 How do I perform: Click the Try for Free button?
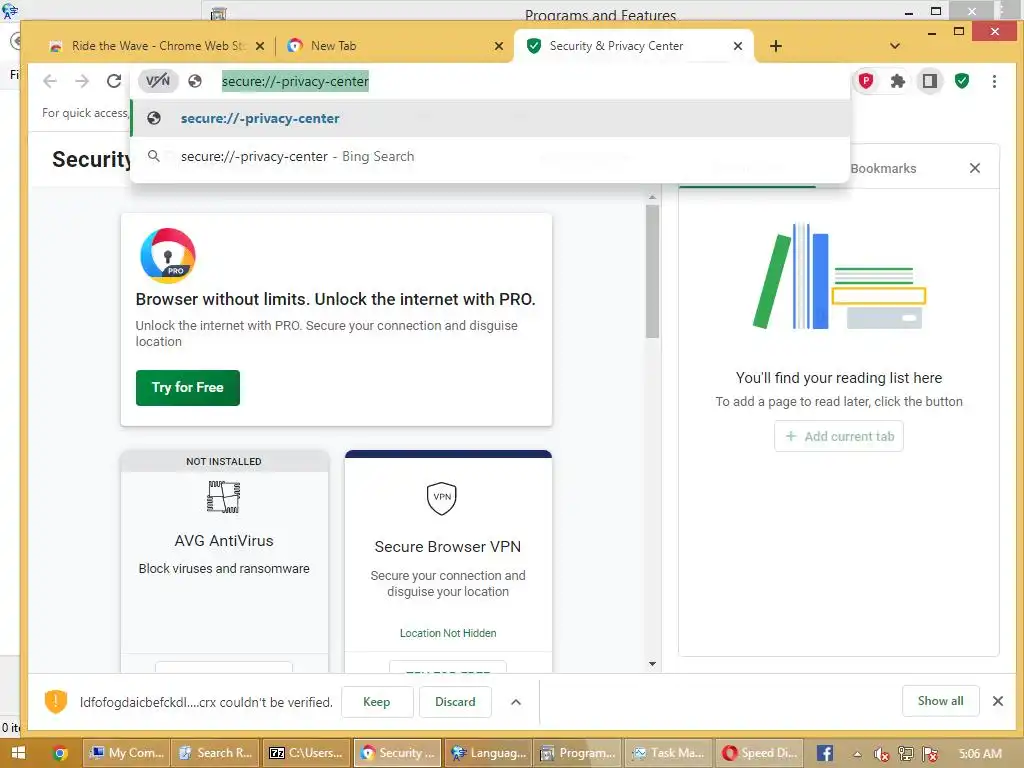click(x=187, y=387)
